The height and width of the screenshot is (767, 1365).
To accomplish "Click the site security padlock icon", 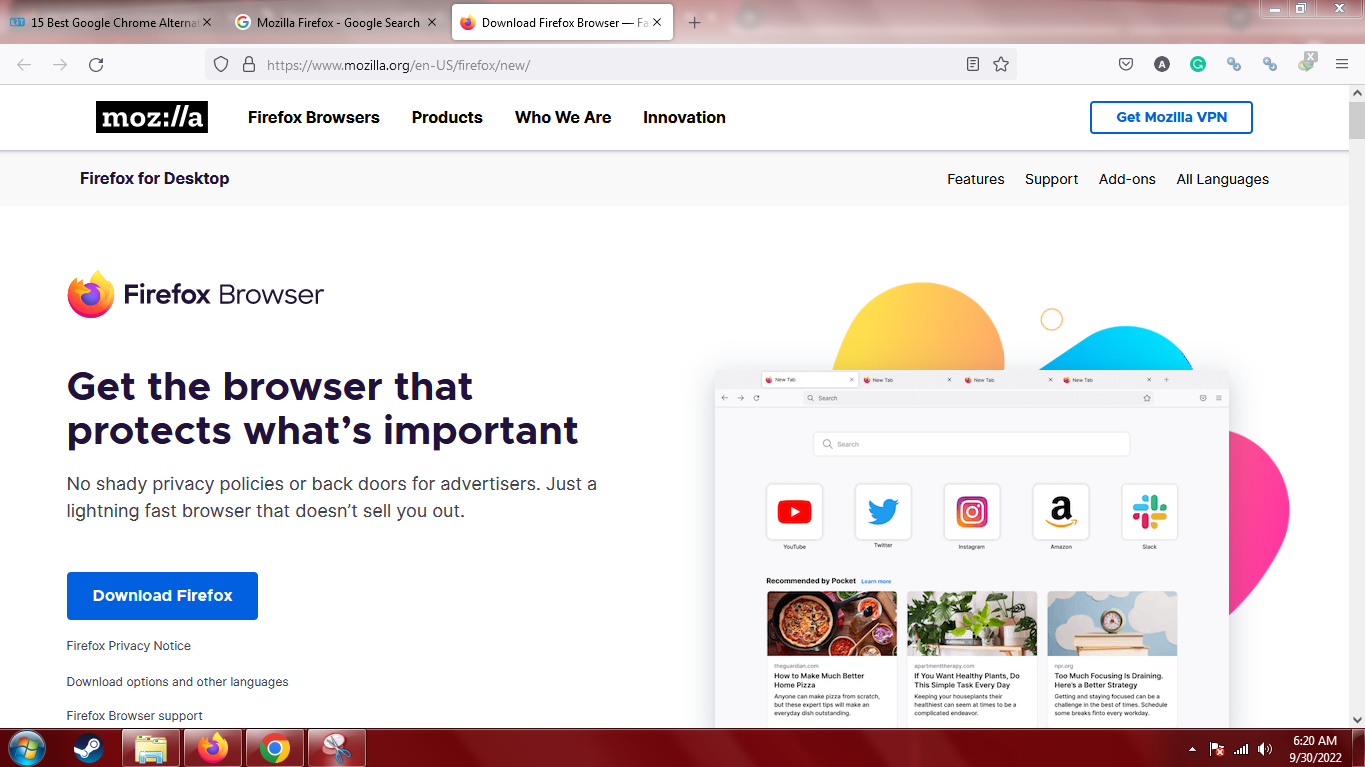I will (249, 64).
